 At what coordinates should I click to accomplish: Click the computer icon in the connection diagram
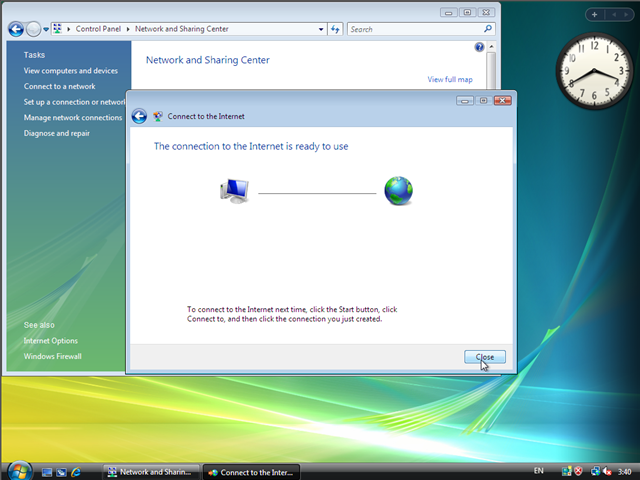(x=234, y=191)
